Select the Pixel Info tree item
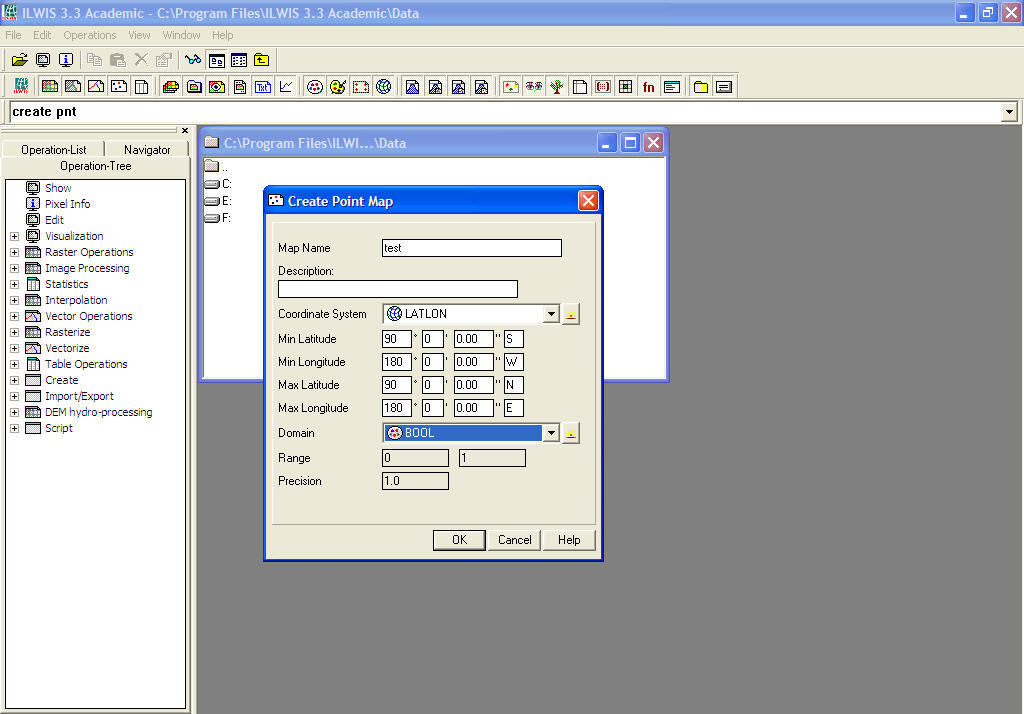The image size is (1024, 714). tap(67, 204)
